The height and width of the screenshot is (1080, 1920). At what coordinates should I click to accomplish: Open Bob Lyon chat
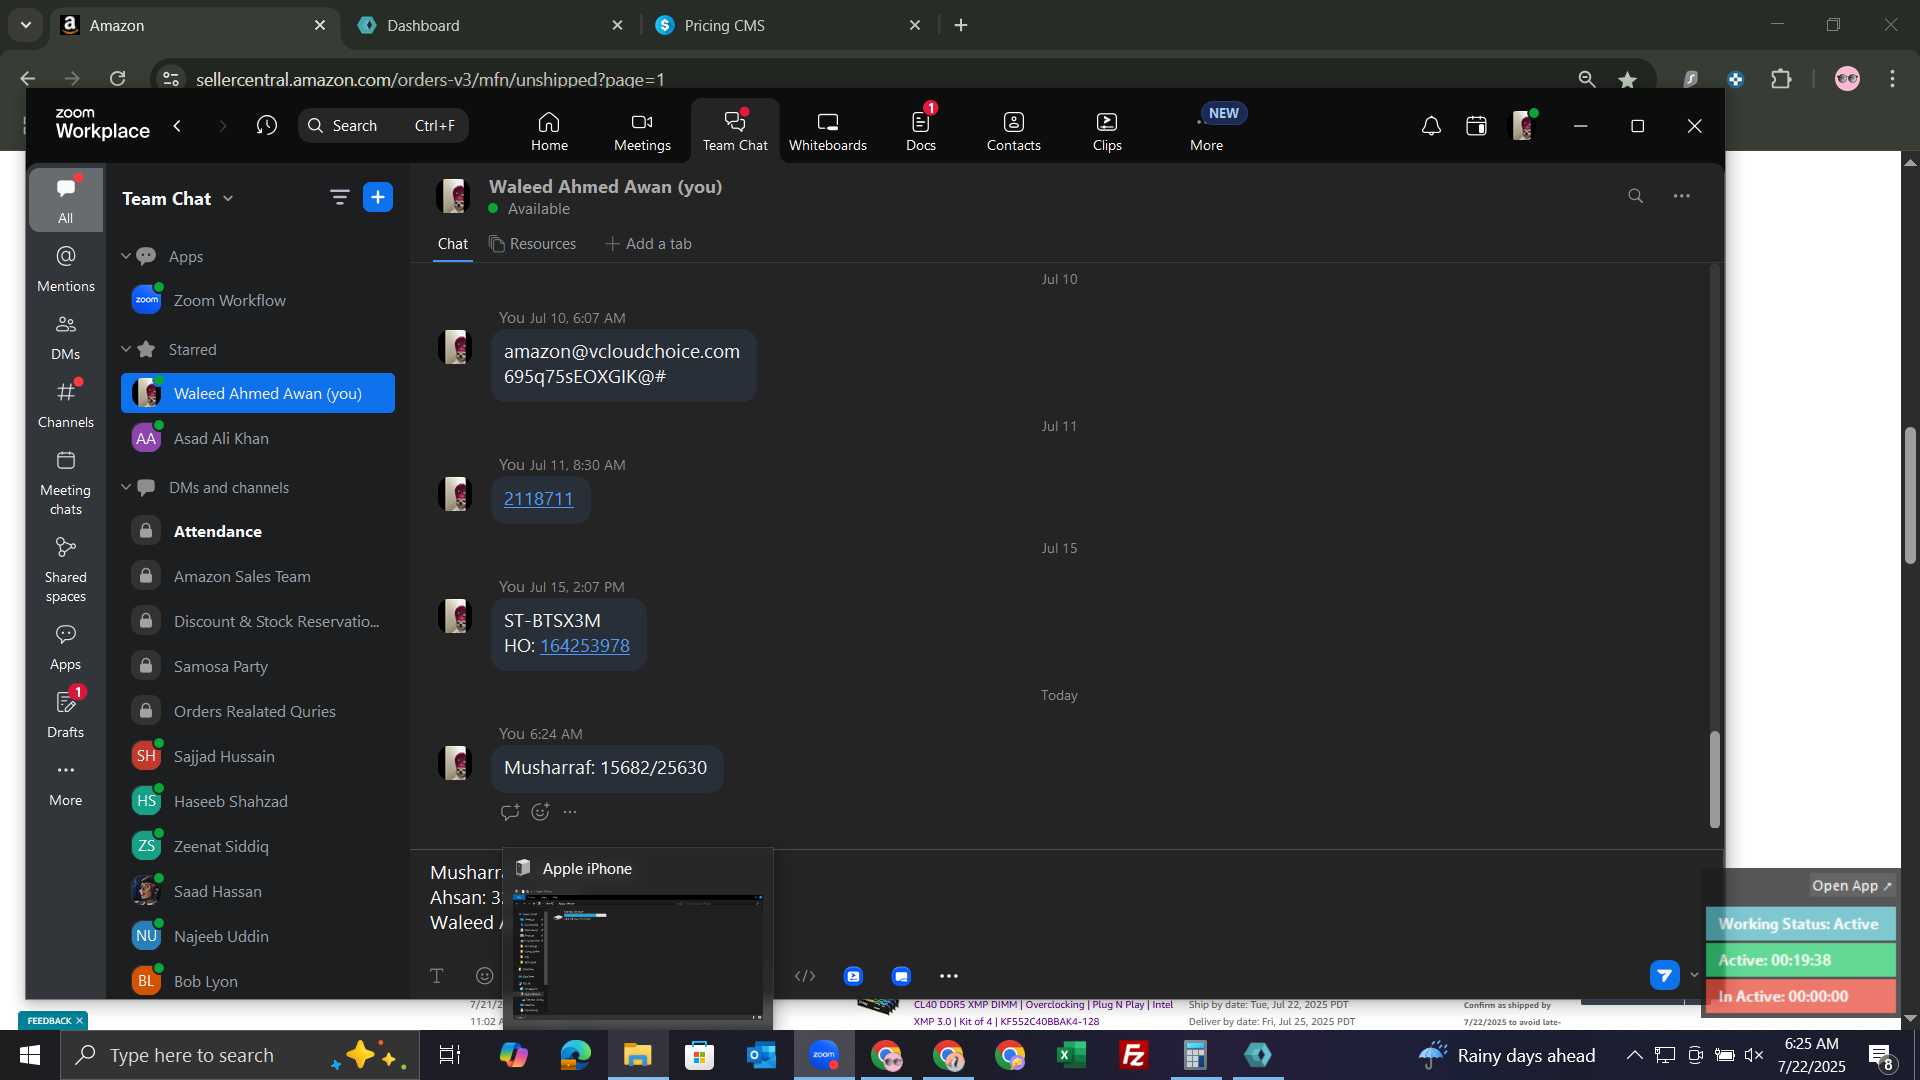click(258, 981)
